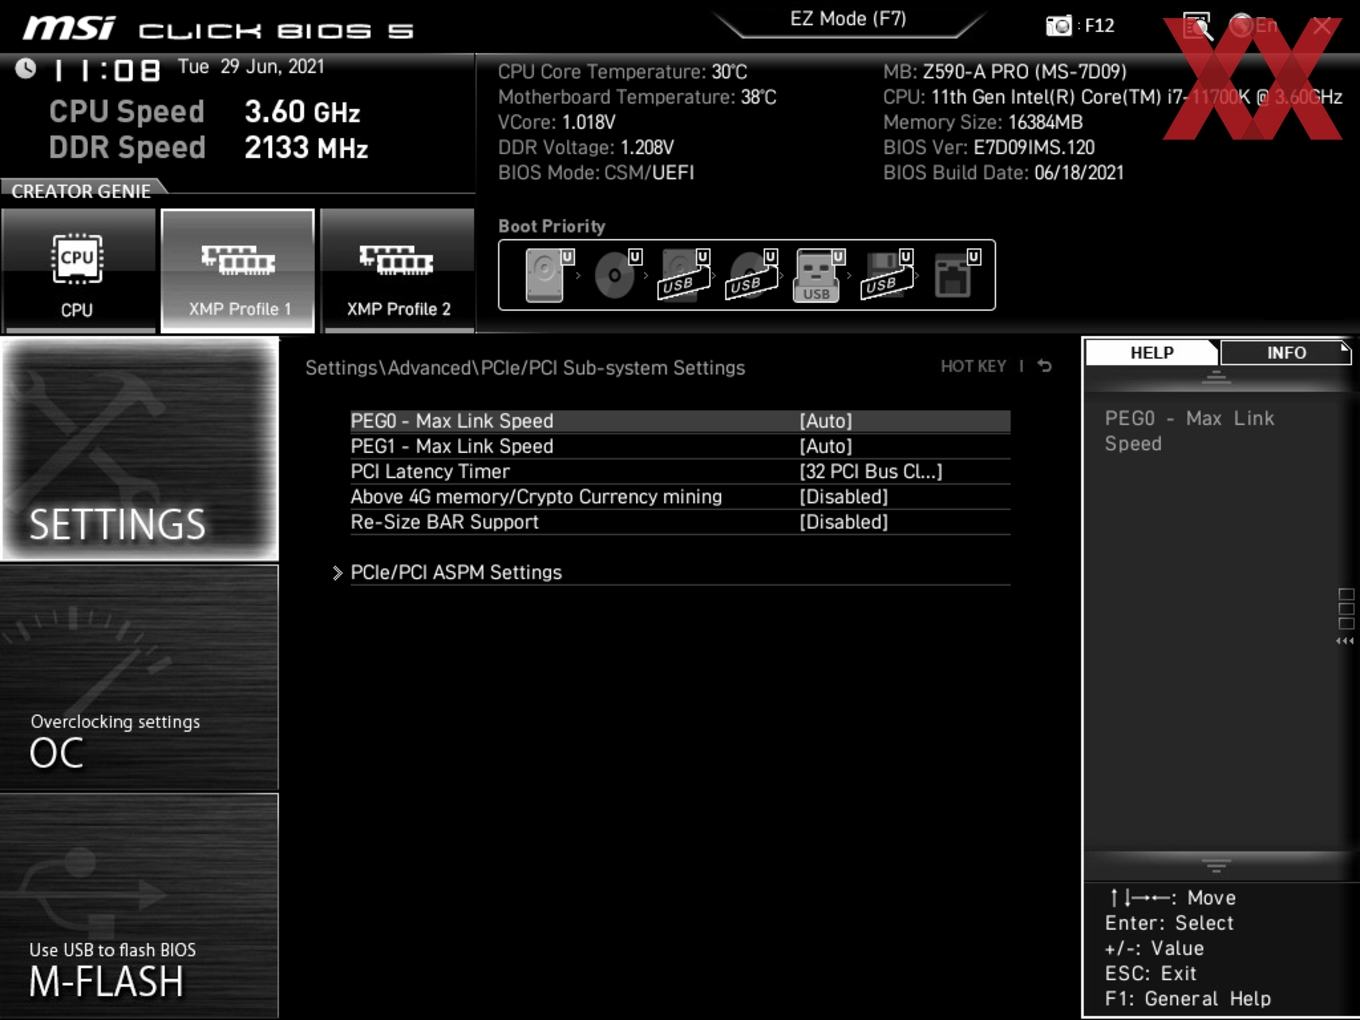Switch to the HELP tab
The width and height of the screenshot is (1360, 1020).
[1151, 353]
